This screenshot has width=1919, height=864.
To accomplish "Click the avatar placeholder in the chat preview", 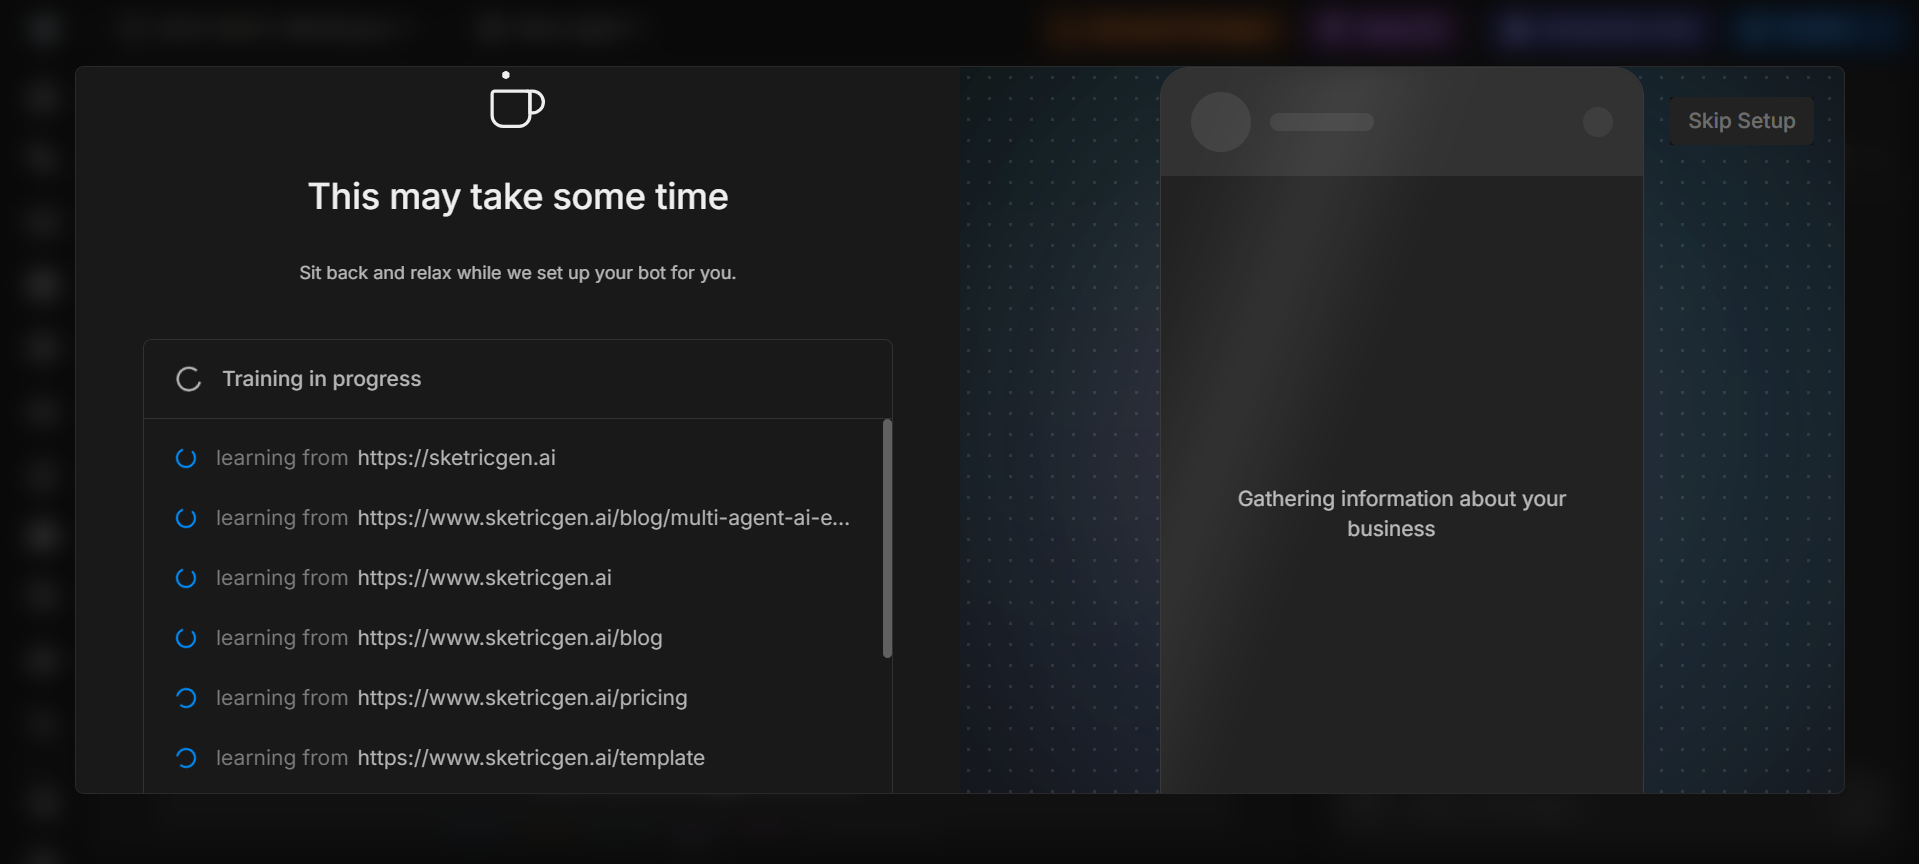I will (x=1220, y=122).
